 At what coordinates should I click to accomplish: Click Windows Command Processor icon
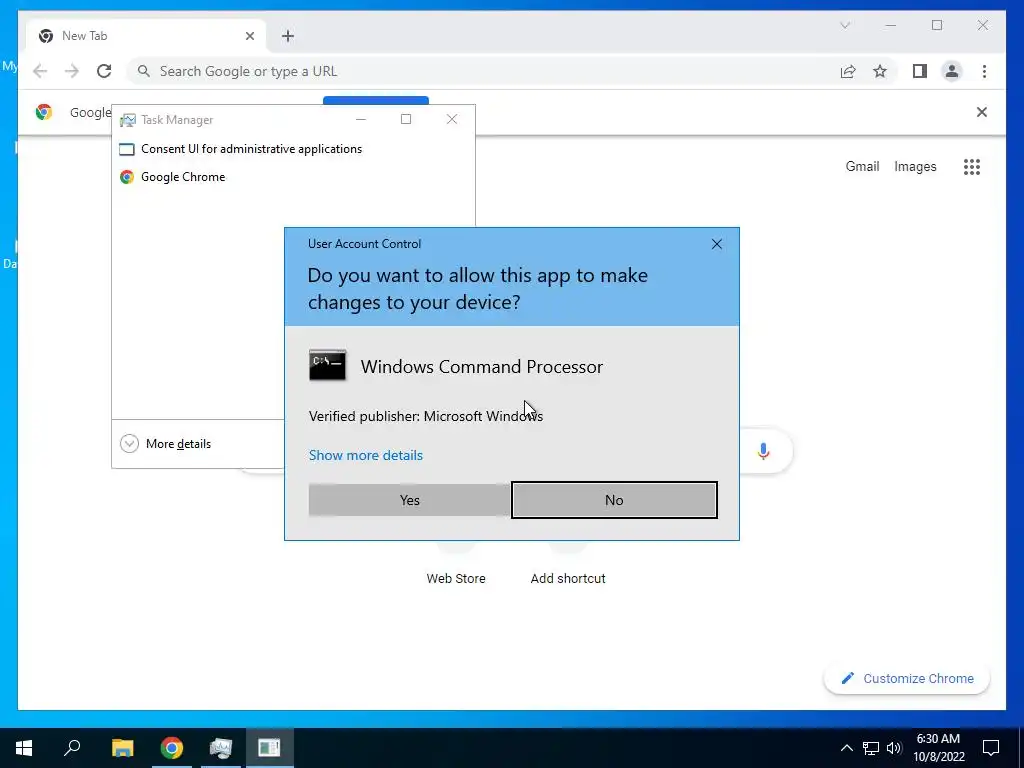[327, 366]
